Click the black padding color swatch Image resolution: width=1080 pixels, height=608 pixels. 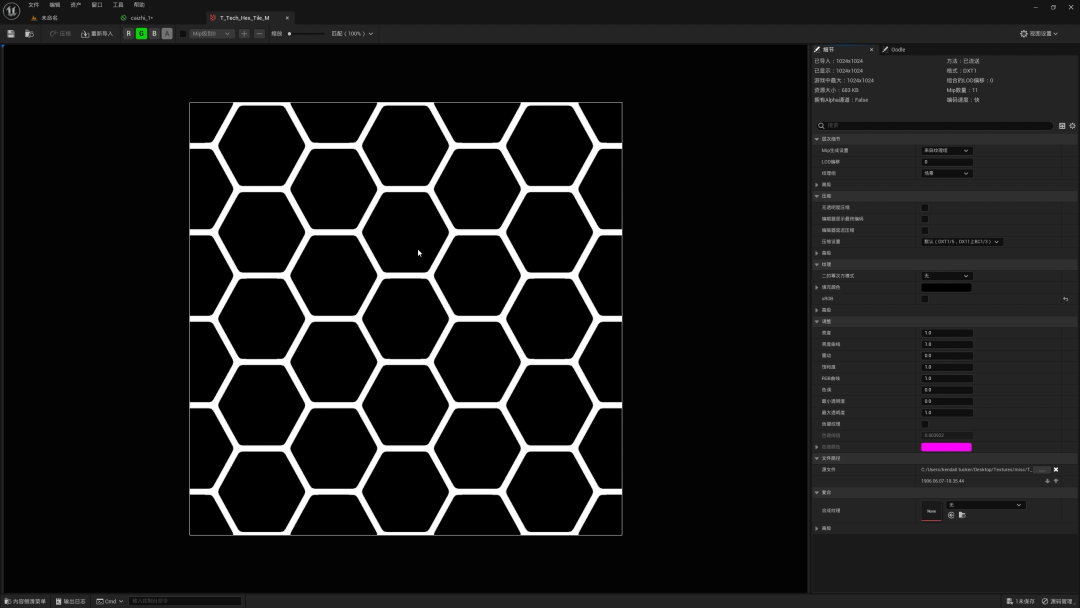[946, 287]
